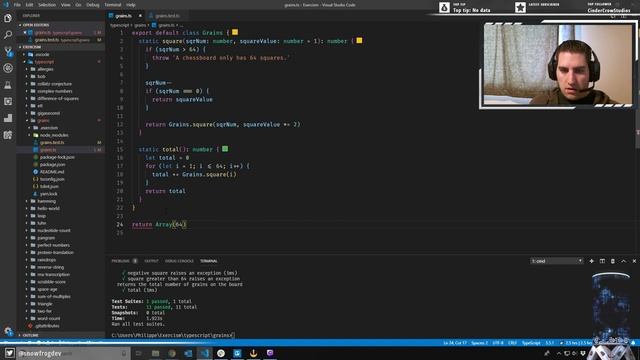
Task: Open the terminal selector dropdown
Action: point(556,261)
